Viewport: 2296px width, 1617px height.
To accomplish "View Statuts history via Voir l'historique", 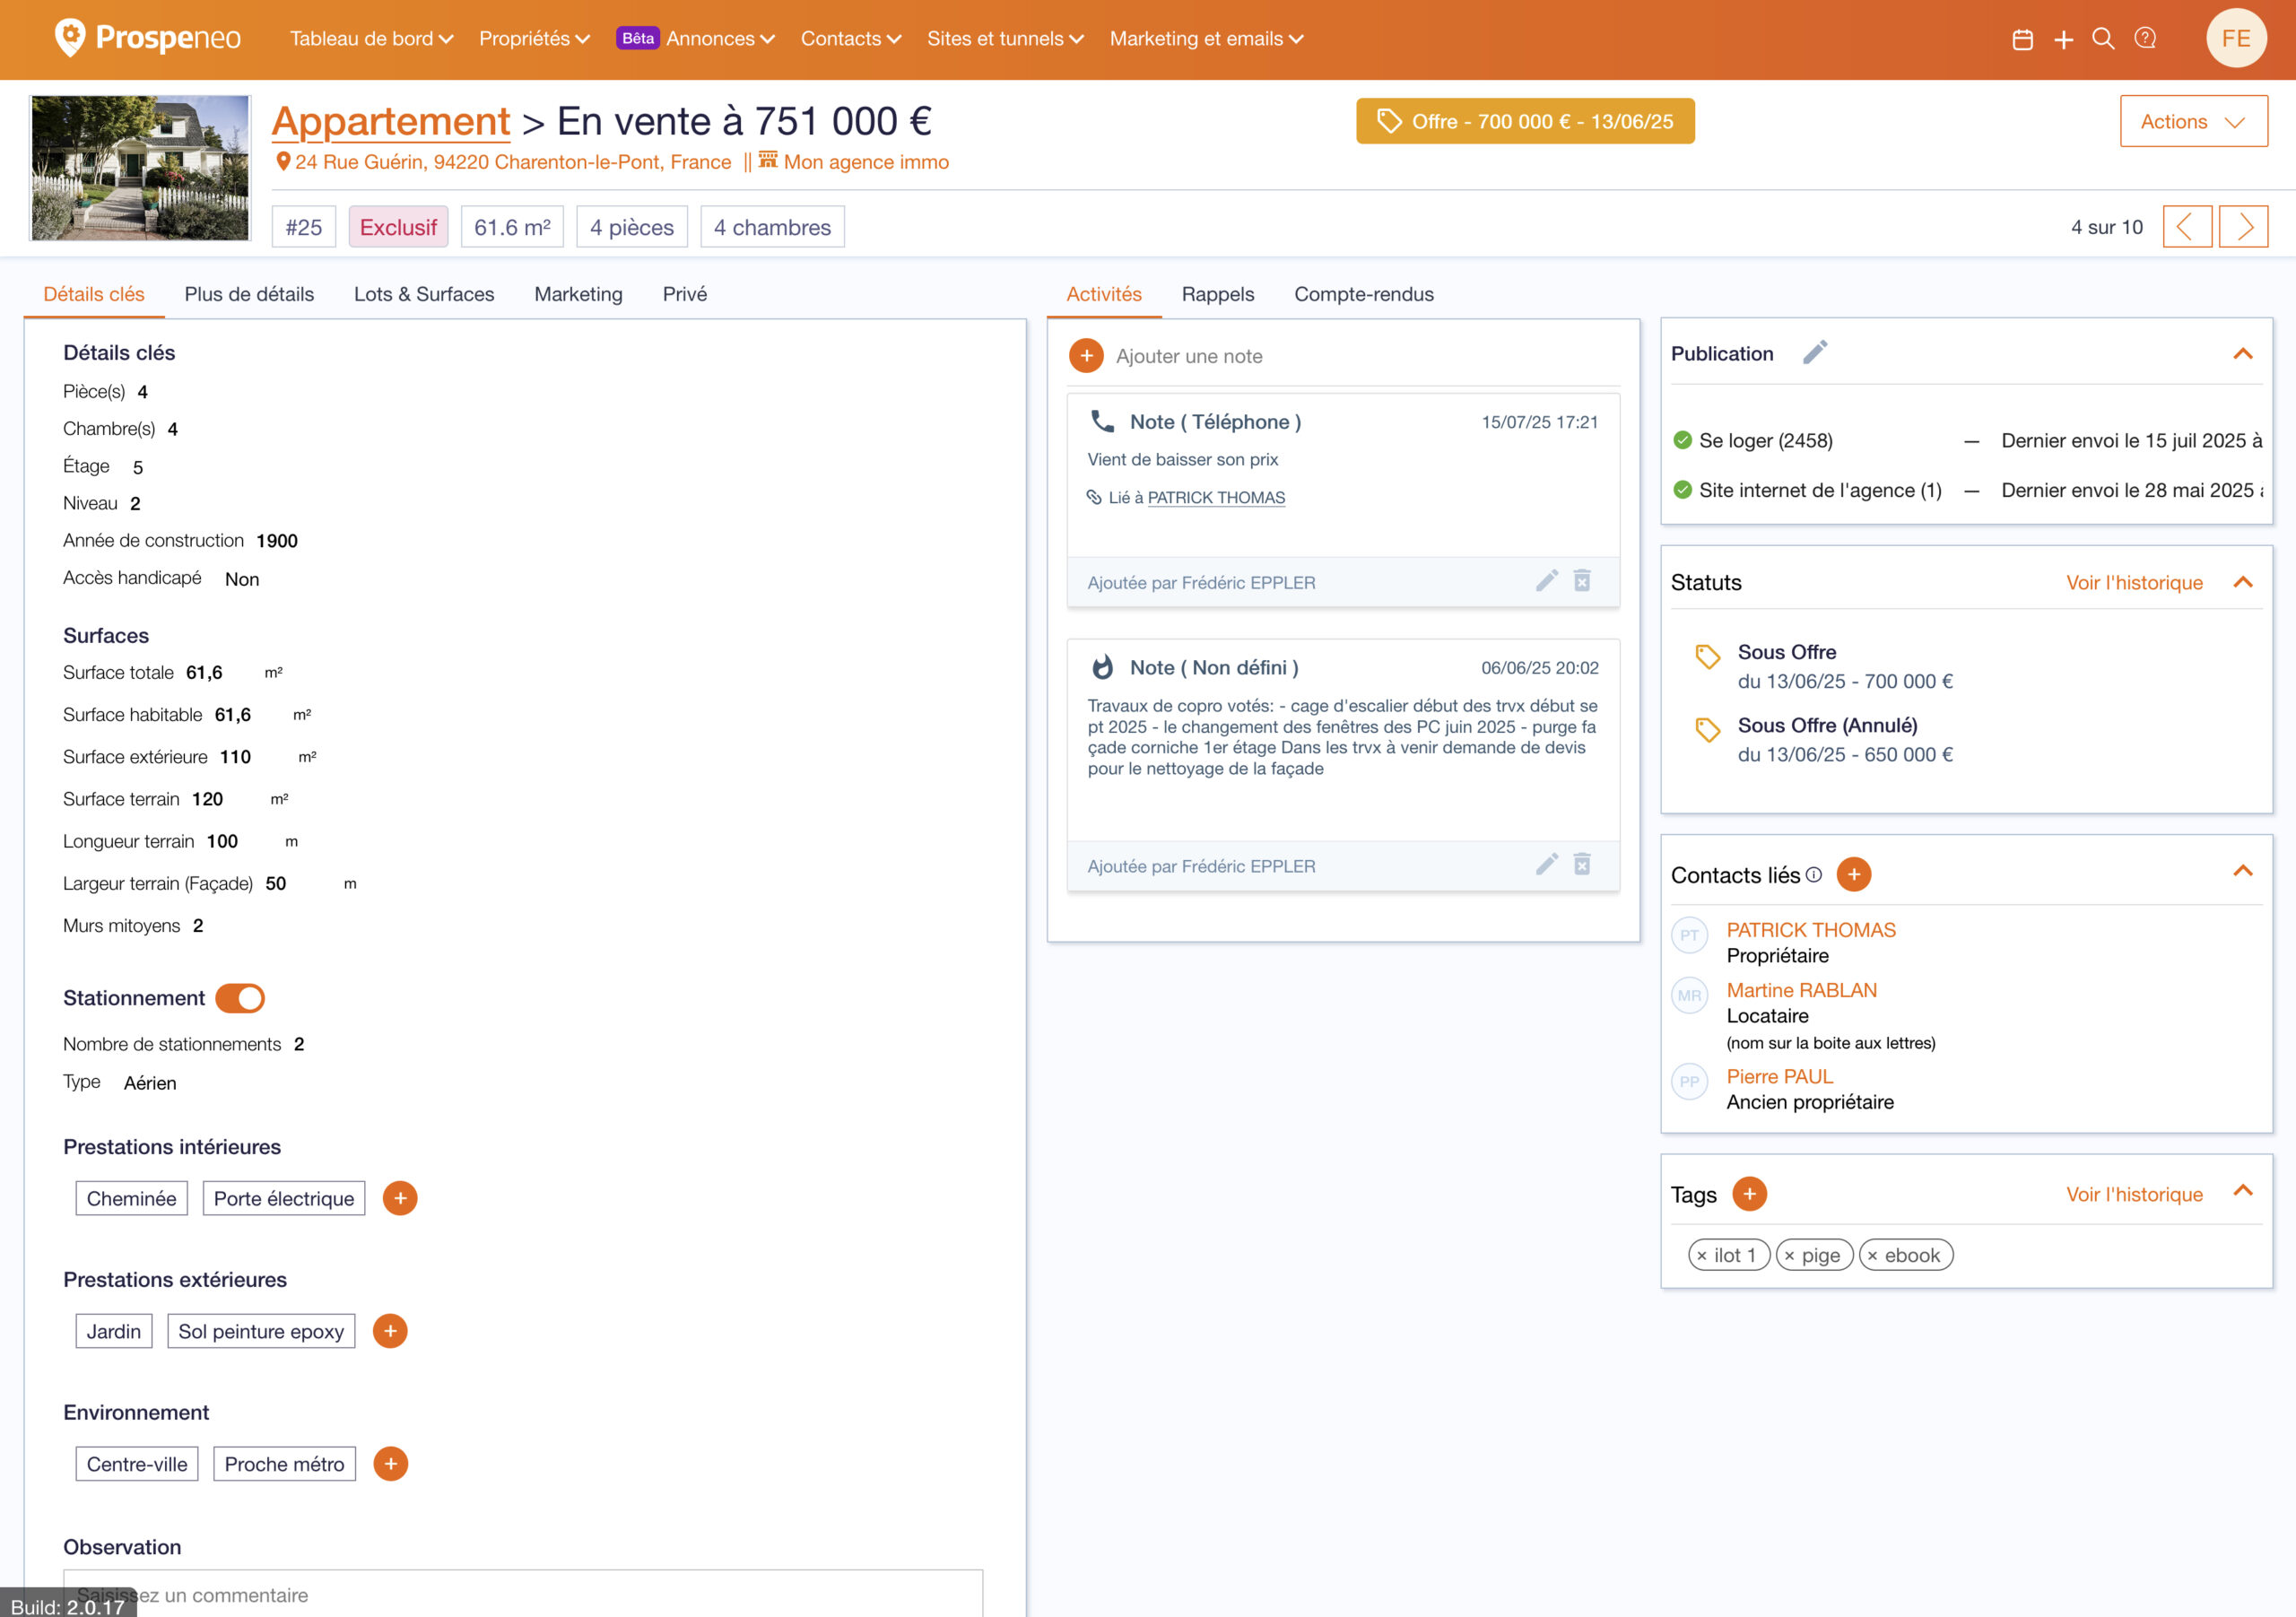I will coord(2134,582).
